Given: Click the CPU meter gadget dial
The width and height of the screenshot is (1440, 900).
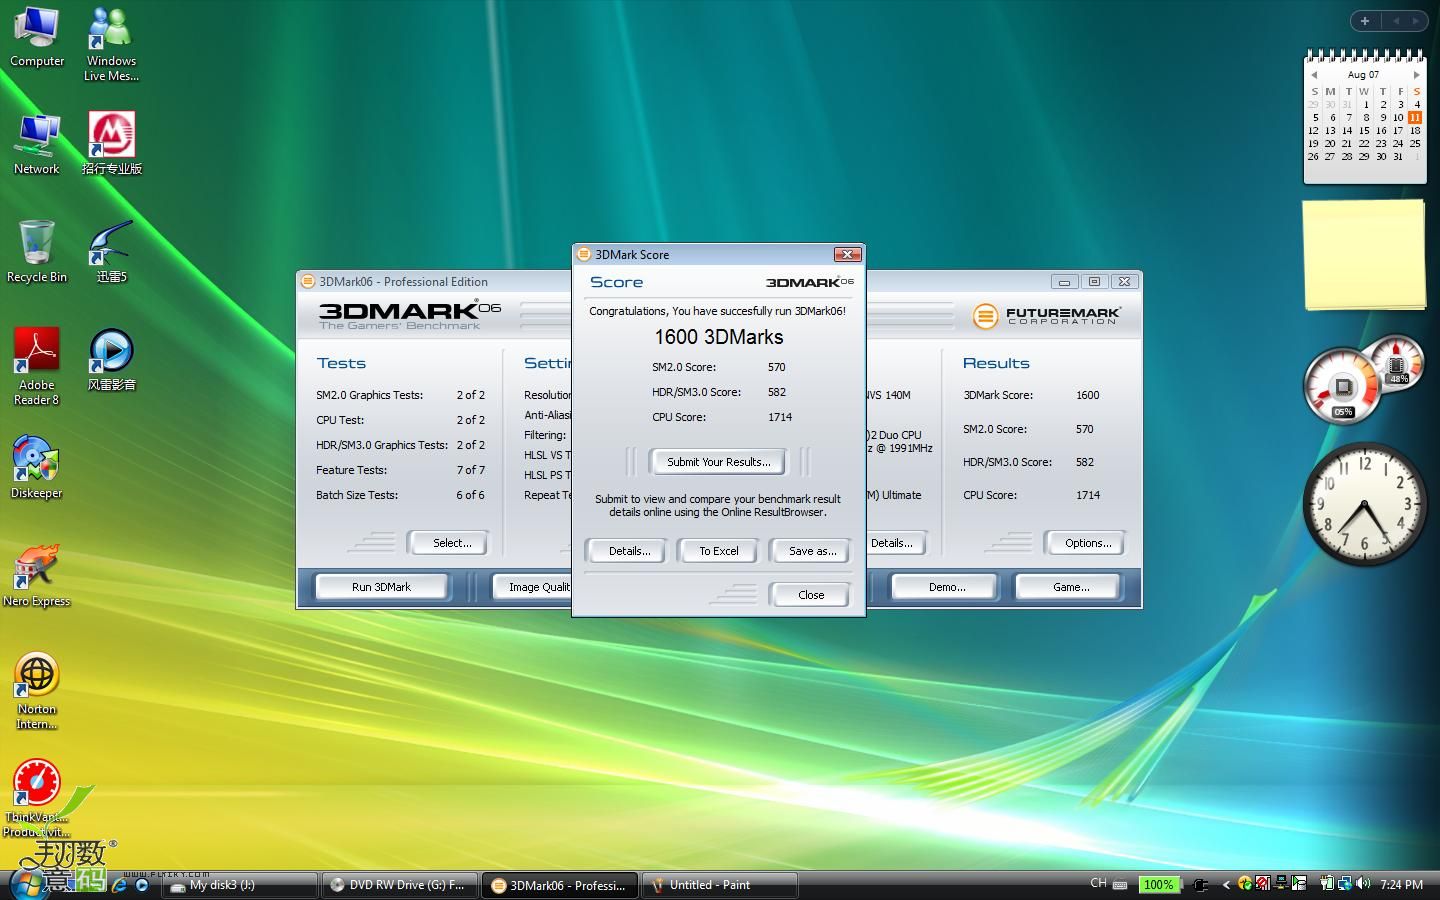Looking at the screenshot, I should (1343, 386).
